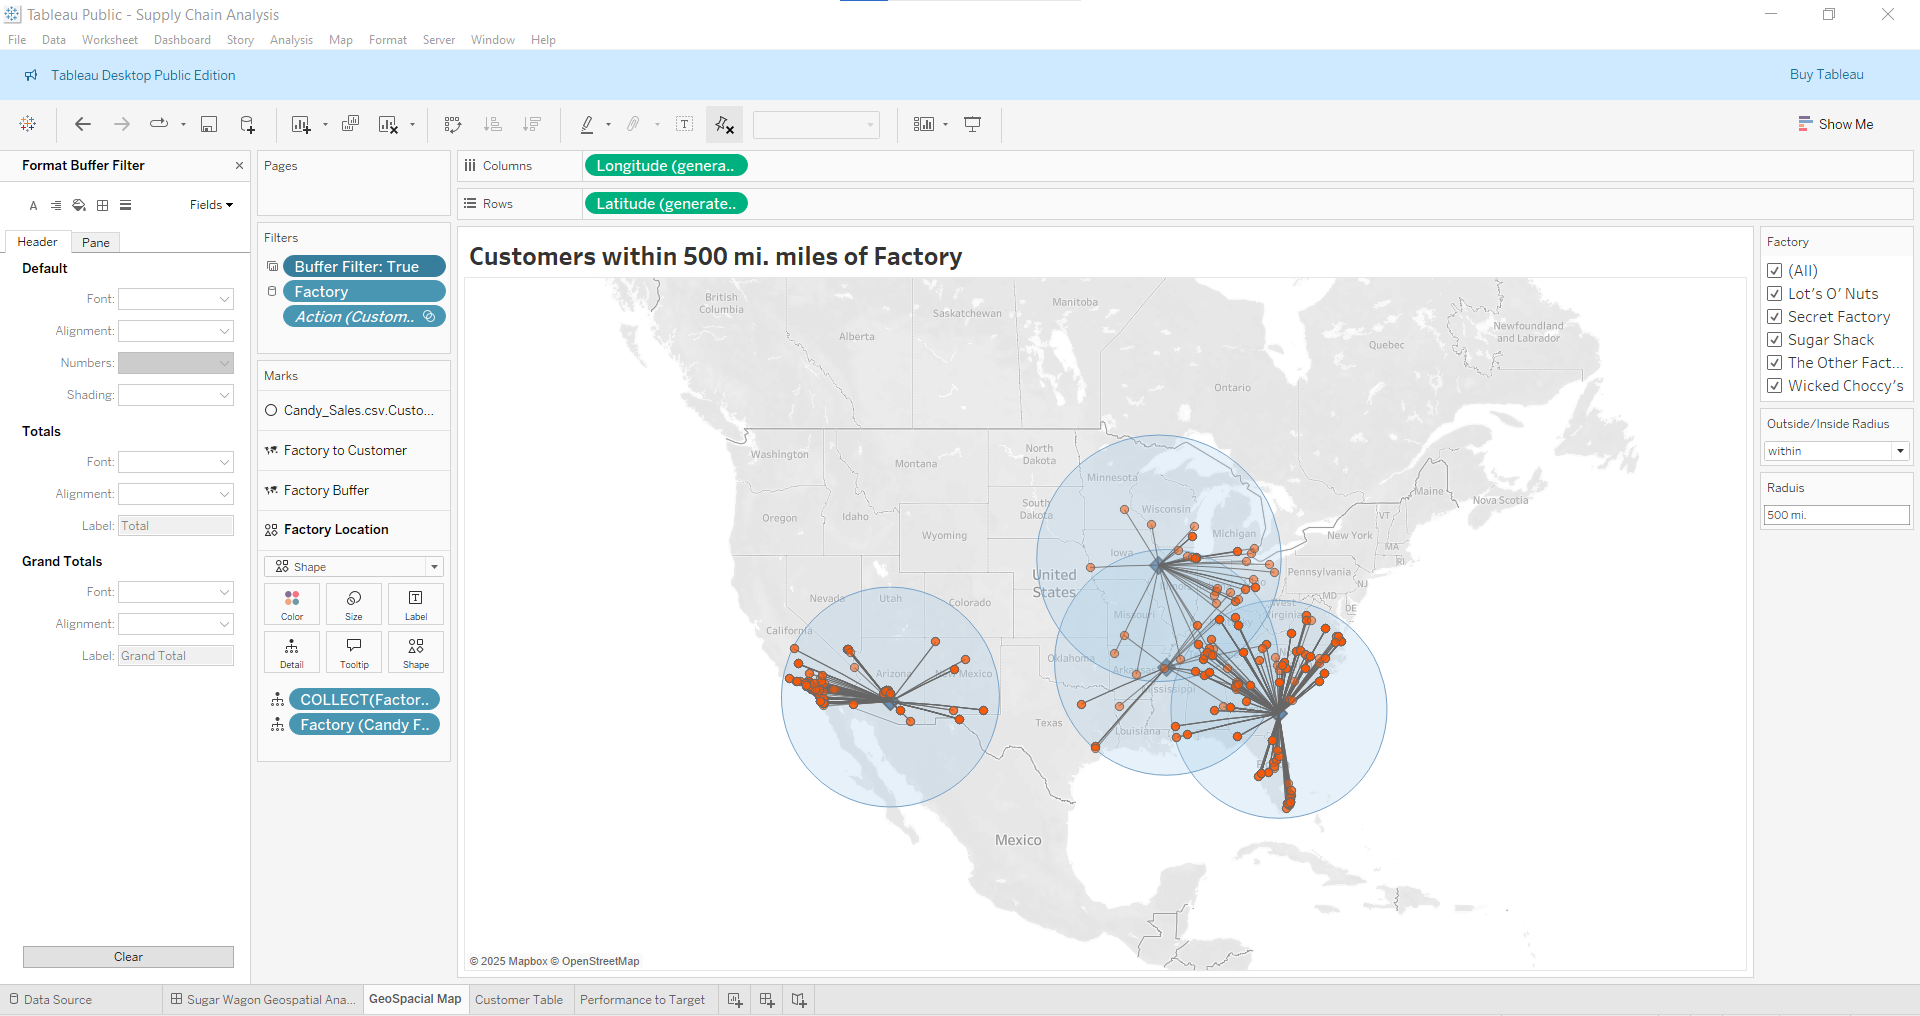Viewport: 1920px width, 1016px height.
Task: Open the Analysis menu
Action: click(291, 40)
